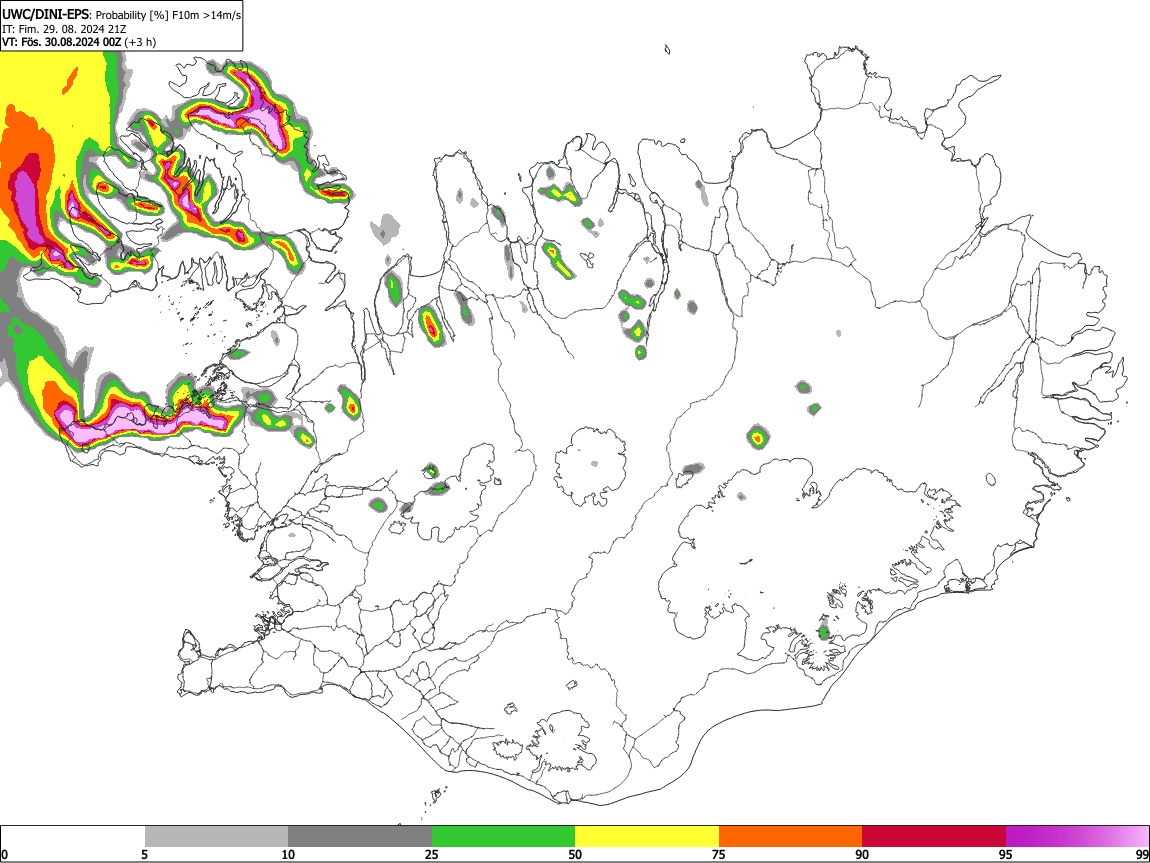Click the 'VT: Fös. 30.08.2024 00Z' line

[62, 43]
